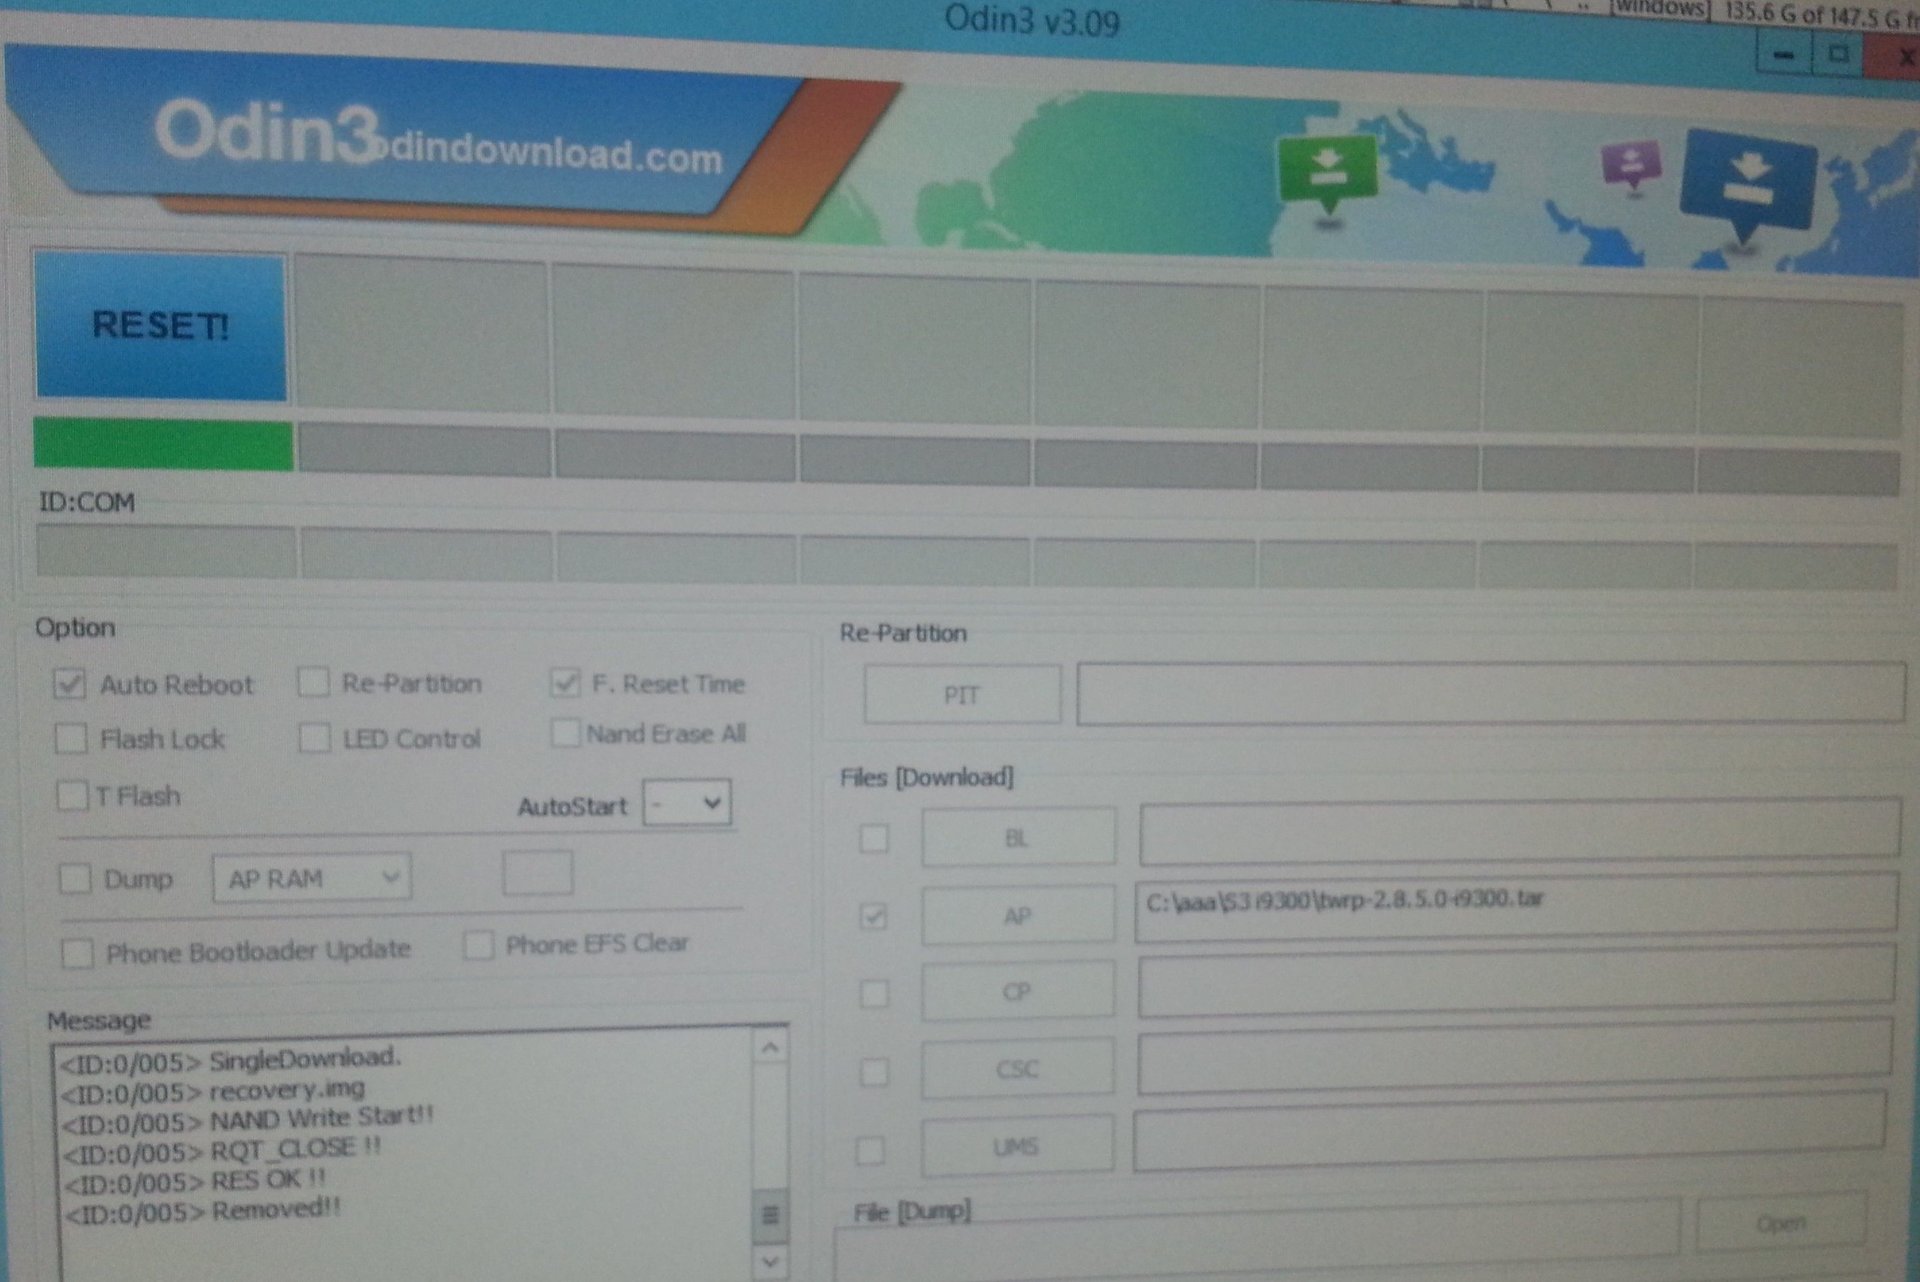This screenshot has width=1920, height=1282.
Task: Click the 'NAND Write Start!!' log line
Action: click(x=248, y=1119)
